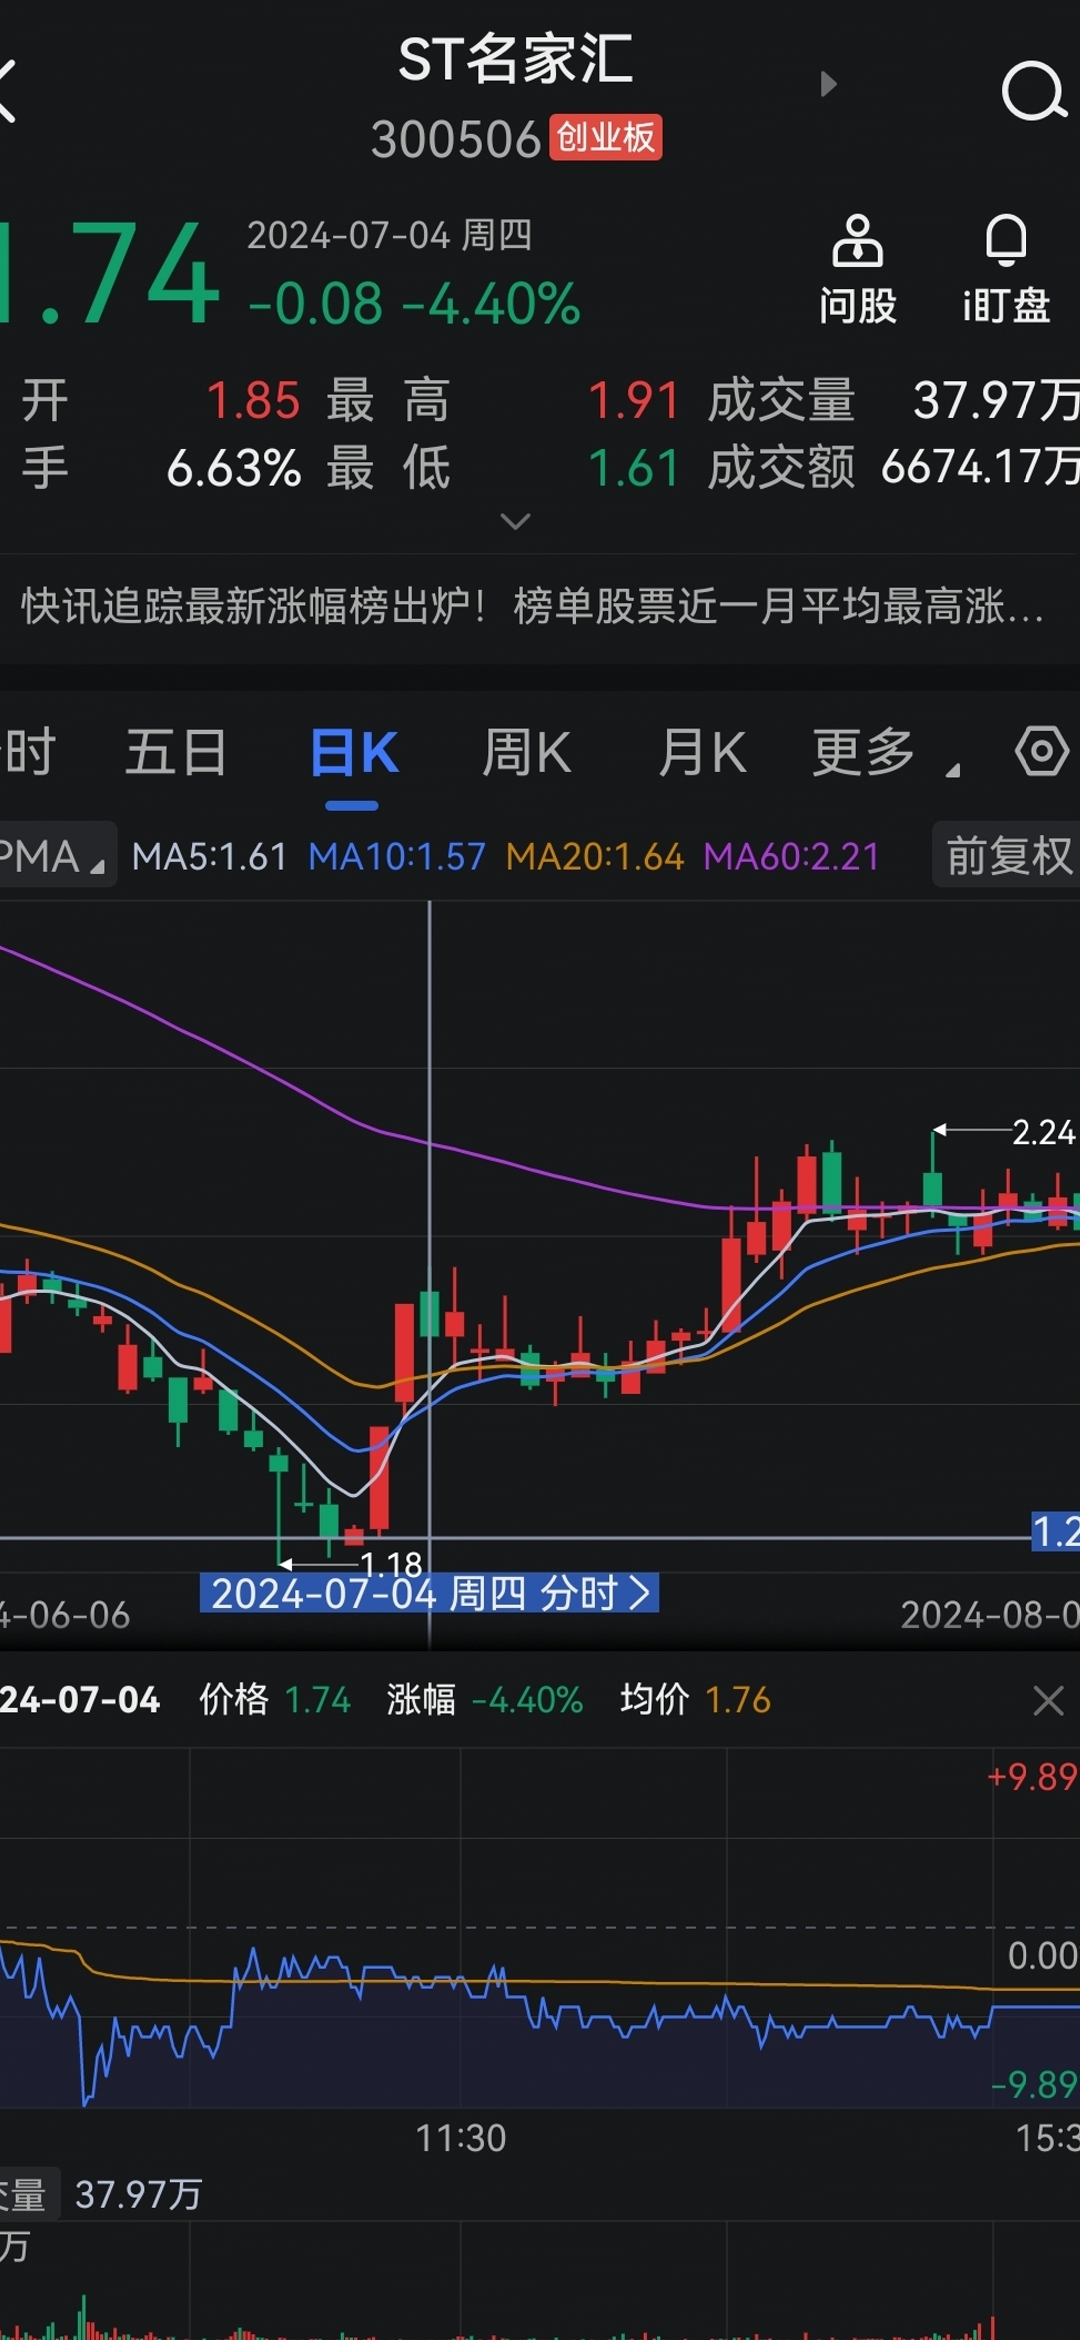Tap the ST名家汇 stock title

pos(515,59)
